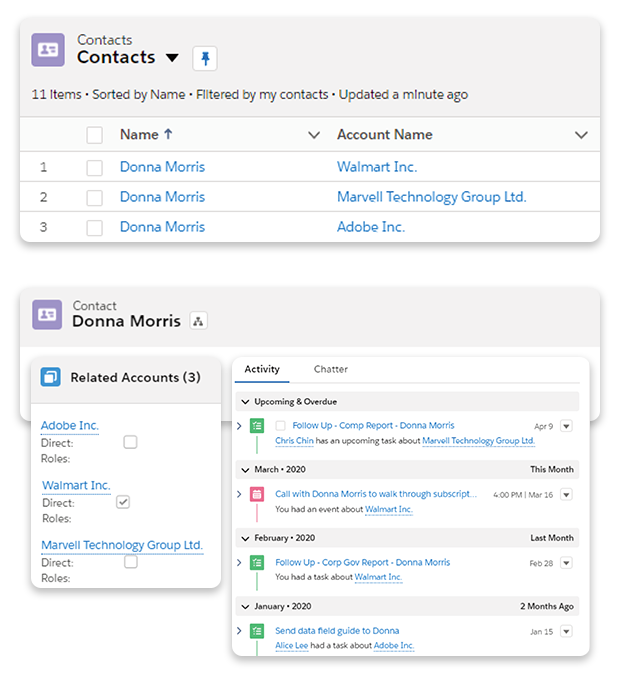Collapse the Upcoming & Overdue section
620x678 pixels.
pyautogui.click(x=243, y=401)
